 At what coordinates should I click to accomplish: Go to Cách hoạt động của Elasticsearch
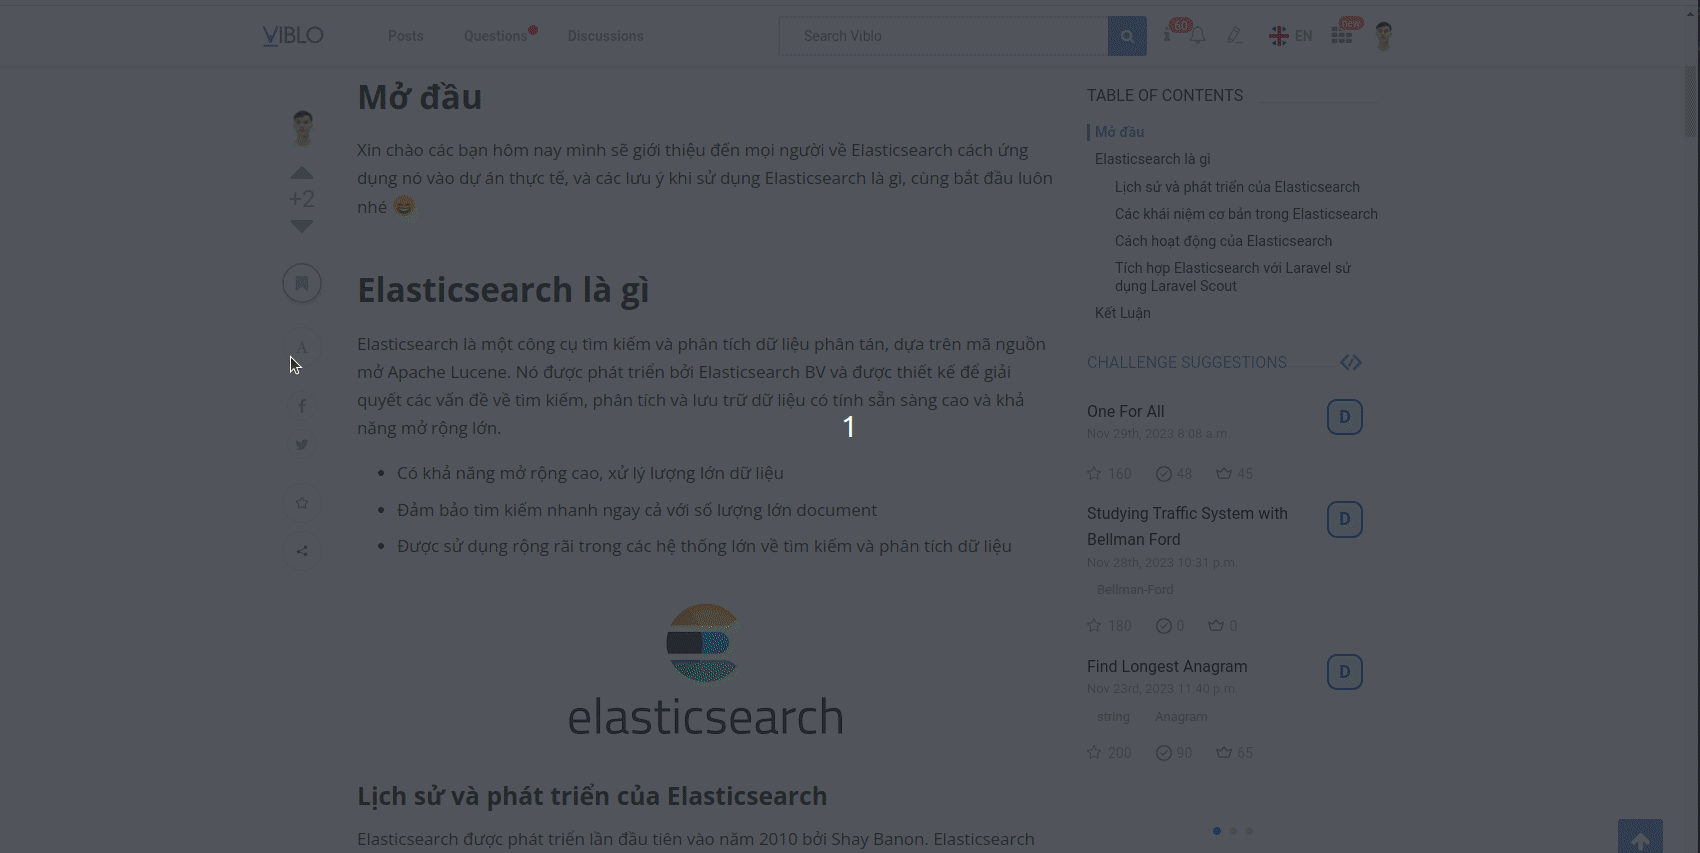(x=1223, y=241)
